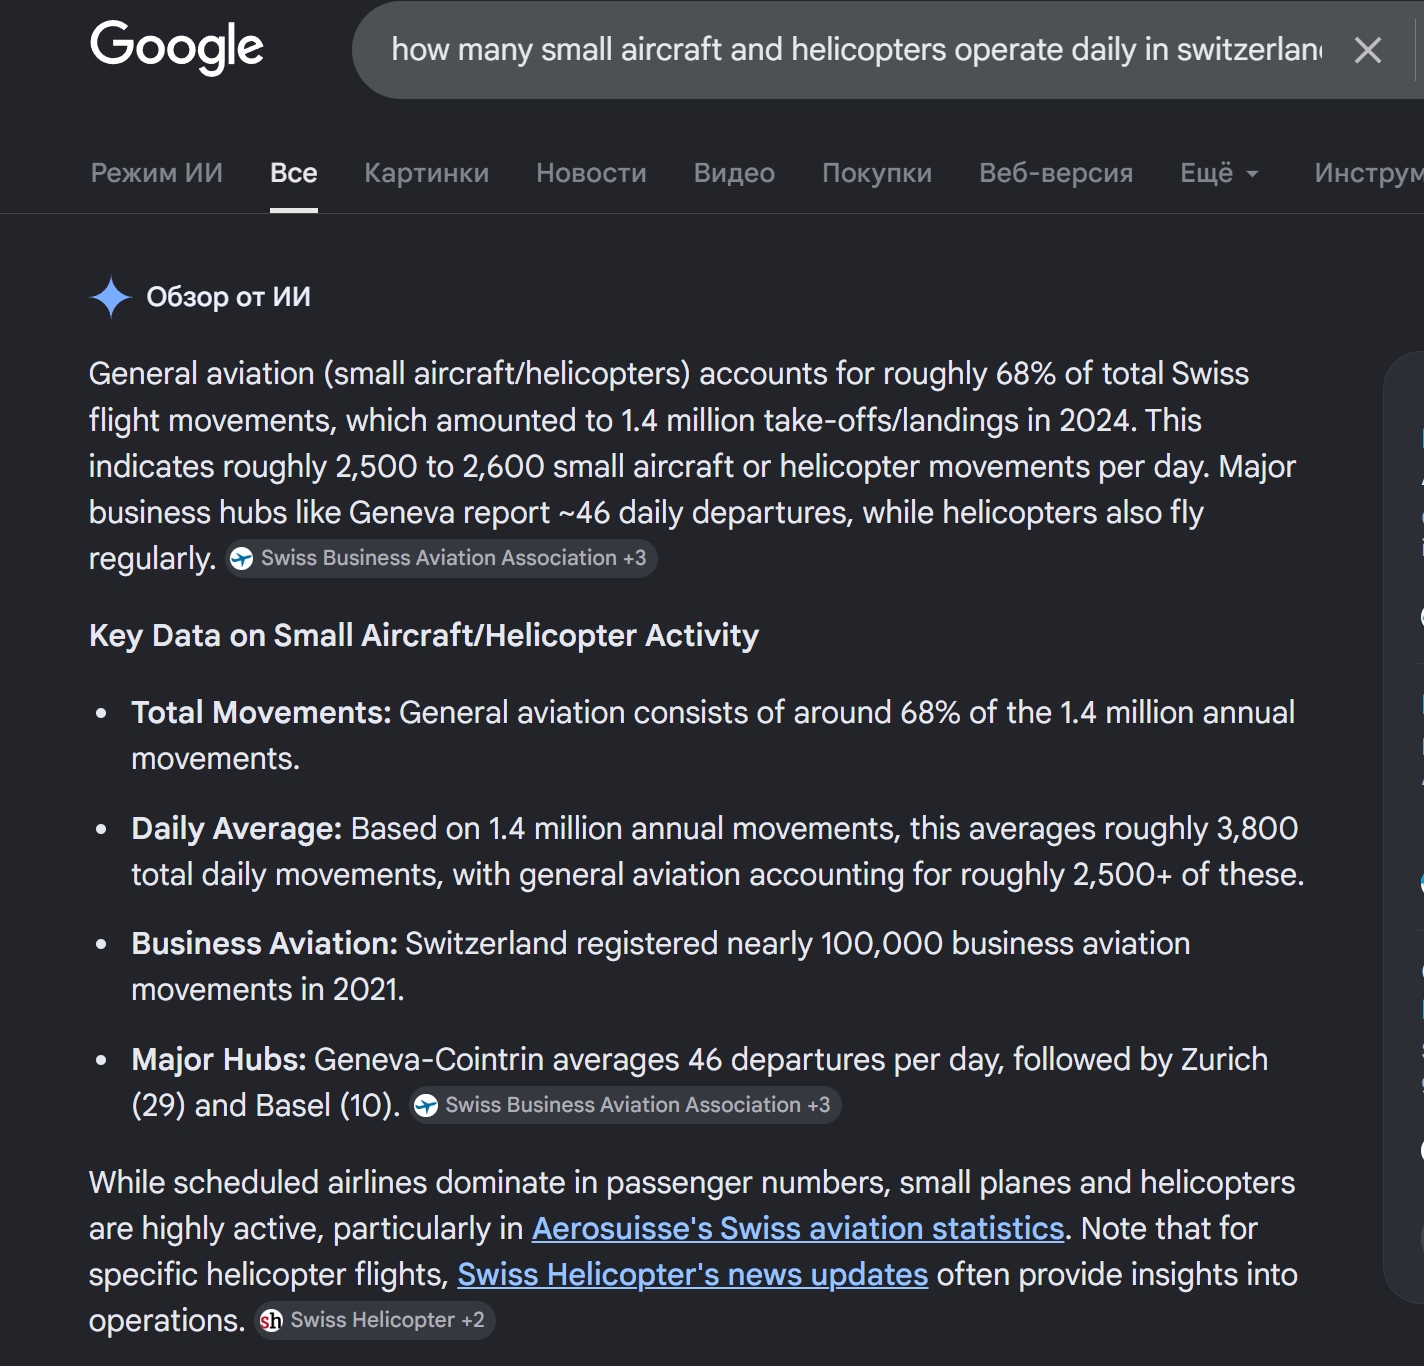This screenshot has width=1424, height=1366.
Task: Click the AI overview sparkle icon
Action: pyautogui.click(x=110, y=297)
